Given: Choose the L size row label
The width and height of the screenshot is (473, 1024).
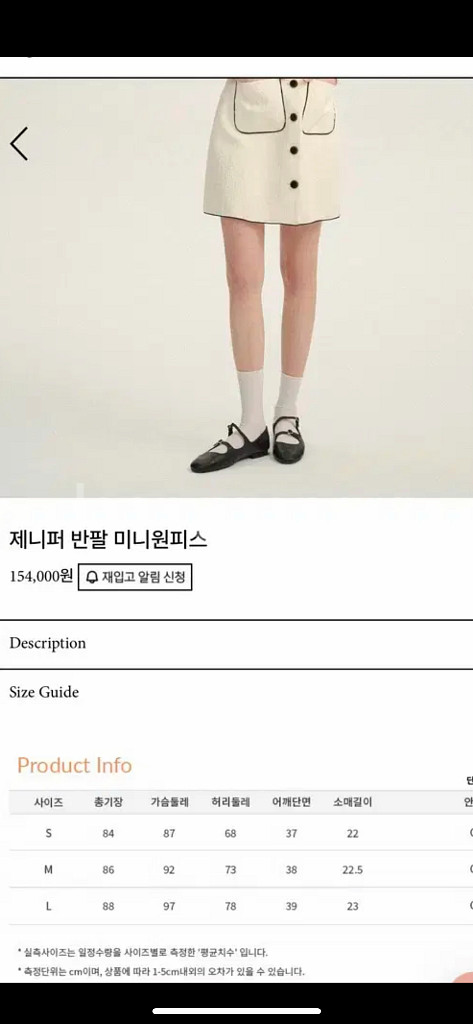Looking at the screenshot, I should (x=48, y=906).
